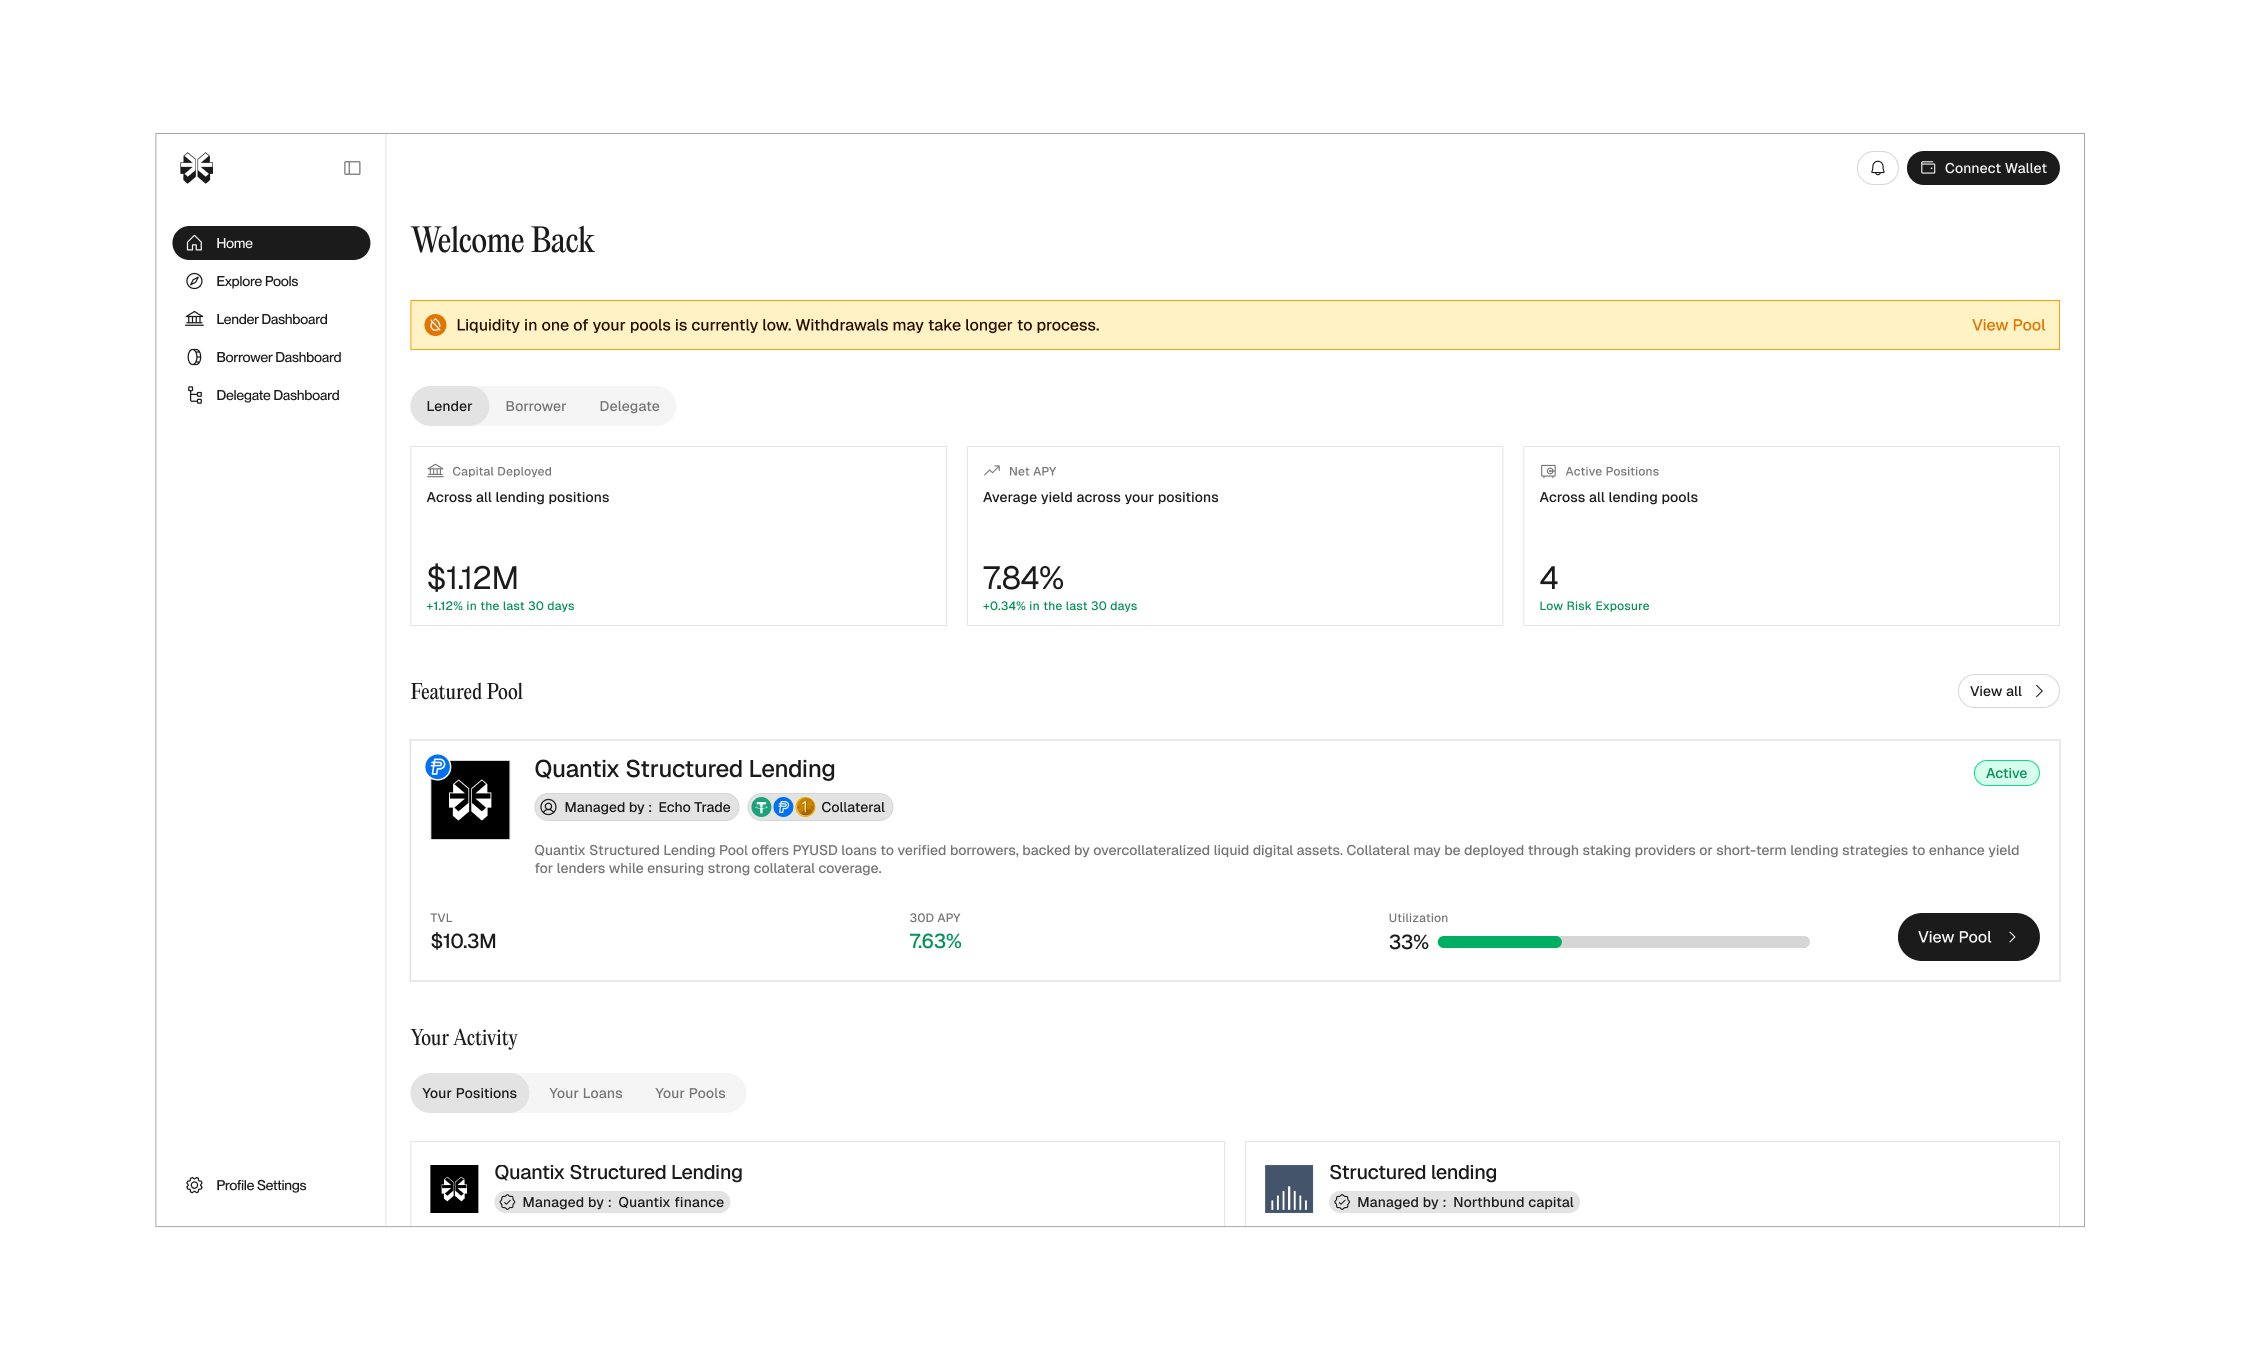The width and height of the screenshot is (2241, 1361).
Task: Click the View all button
Action: (x=2008, y=691)
